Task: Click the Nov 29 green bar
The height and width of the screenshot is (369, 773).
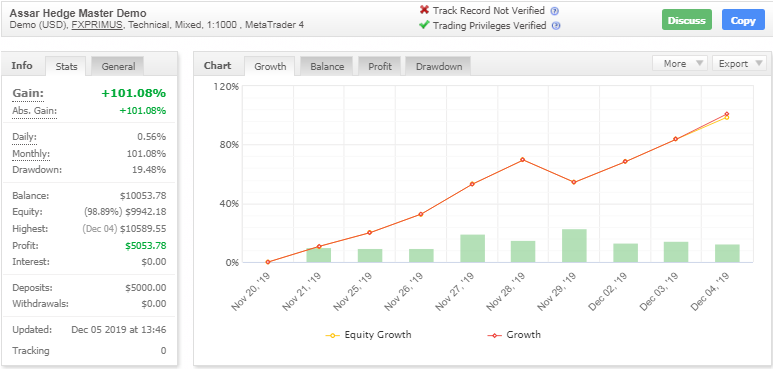Action: [574, 245]
